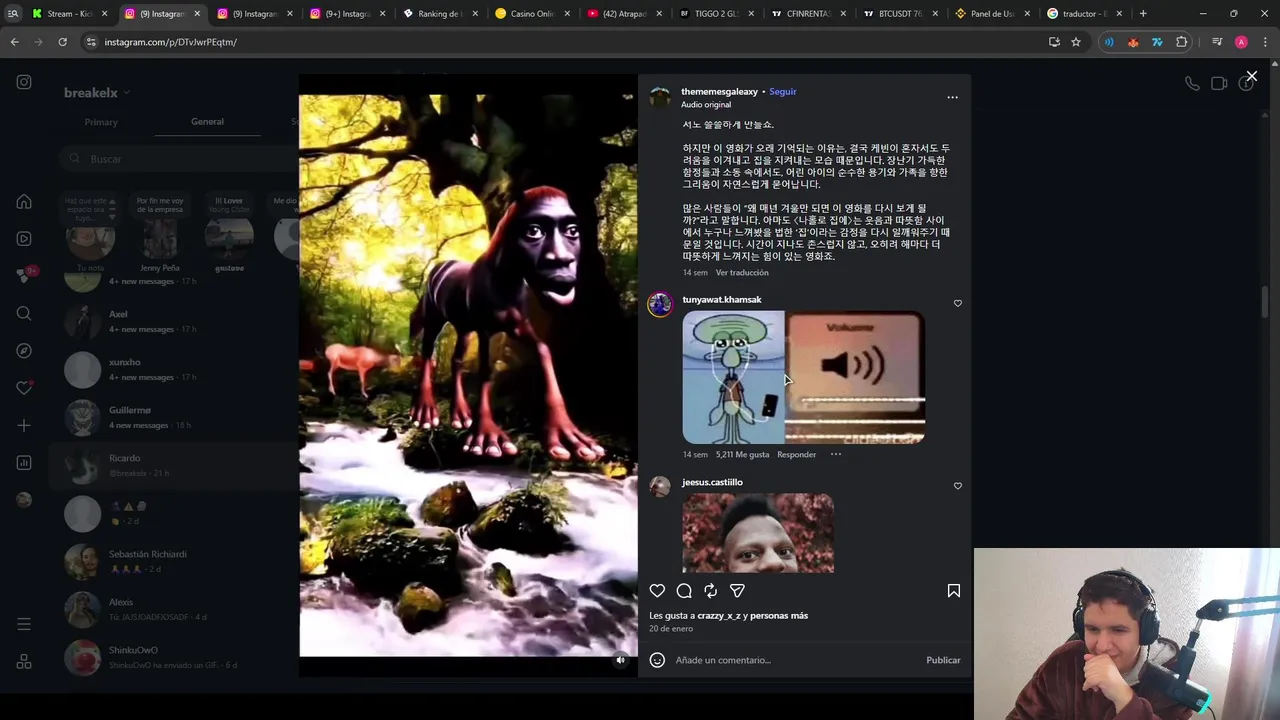Open the hamburger More menu in sidebar
1280x720 pixels.
click(x=24, y=624)
